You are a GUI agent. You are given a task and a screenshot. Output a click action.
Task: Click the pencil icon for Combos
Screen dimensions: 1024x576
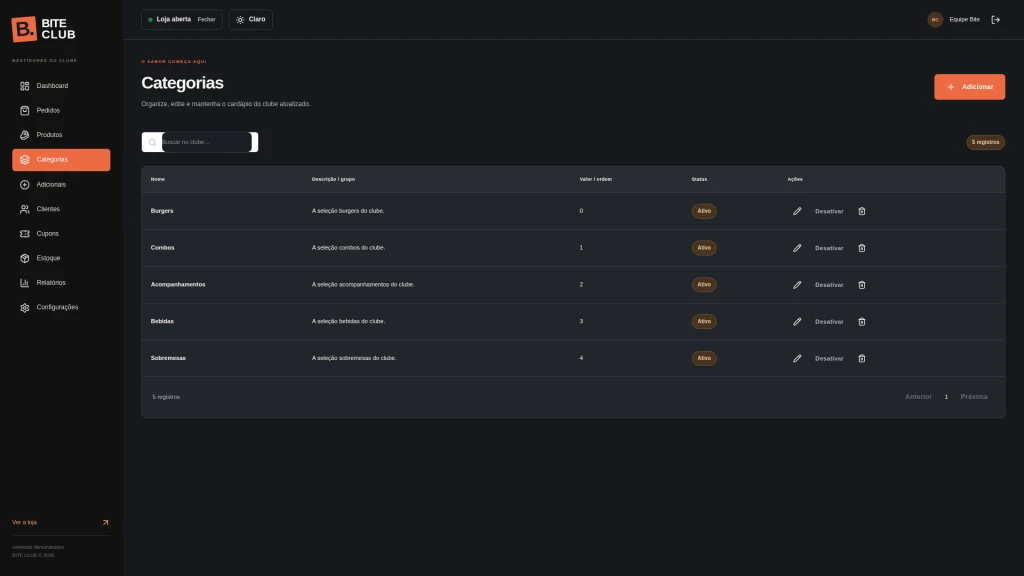tap(797, 248)
